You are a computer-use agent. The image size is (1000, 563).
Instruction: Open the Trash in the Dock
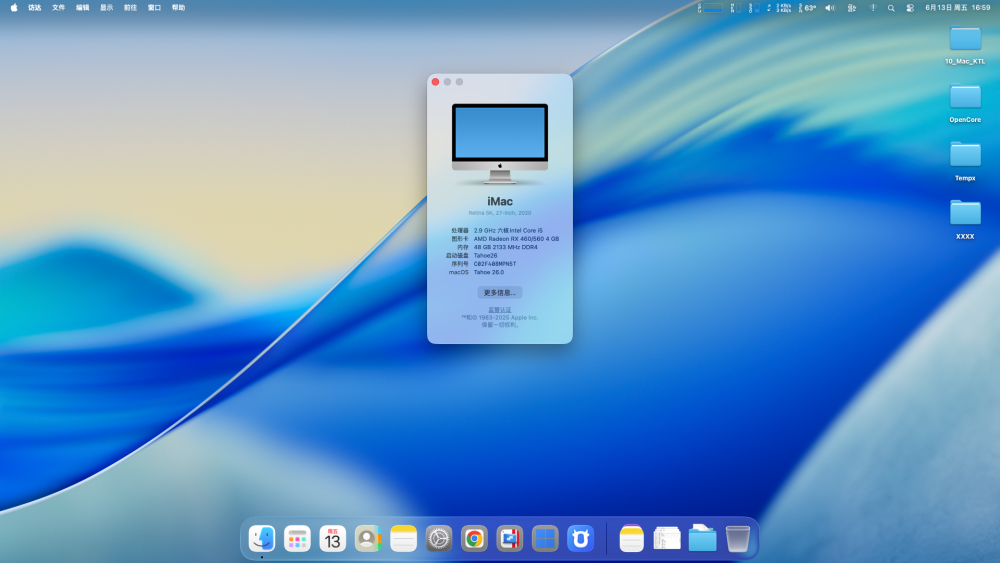click(x=738, y=539)
